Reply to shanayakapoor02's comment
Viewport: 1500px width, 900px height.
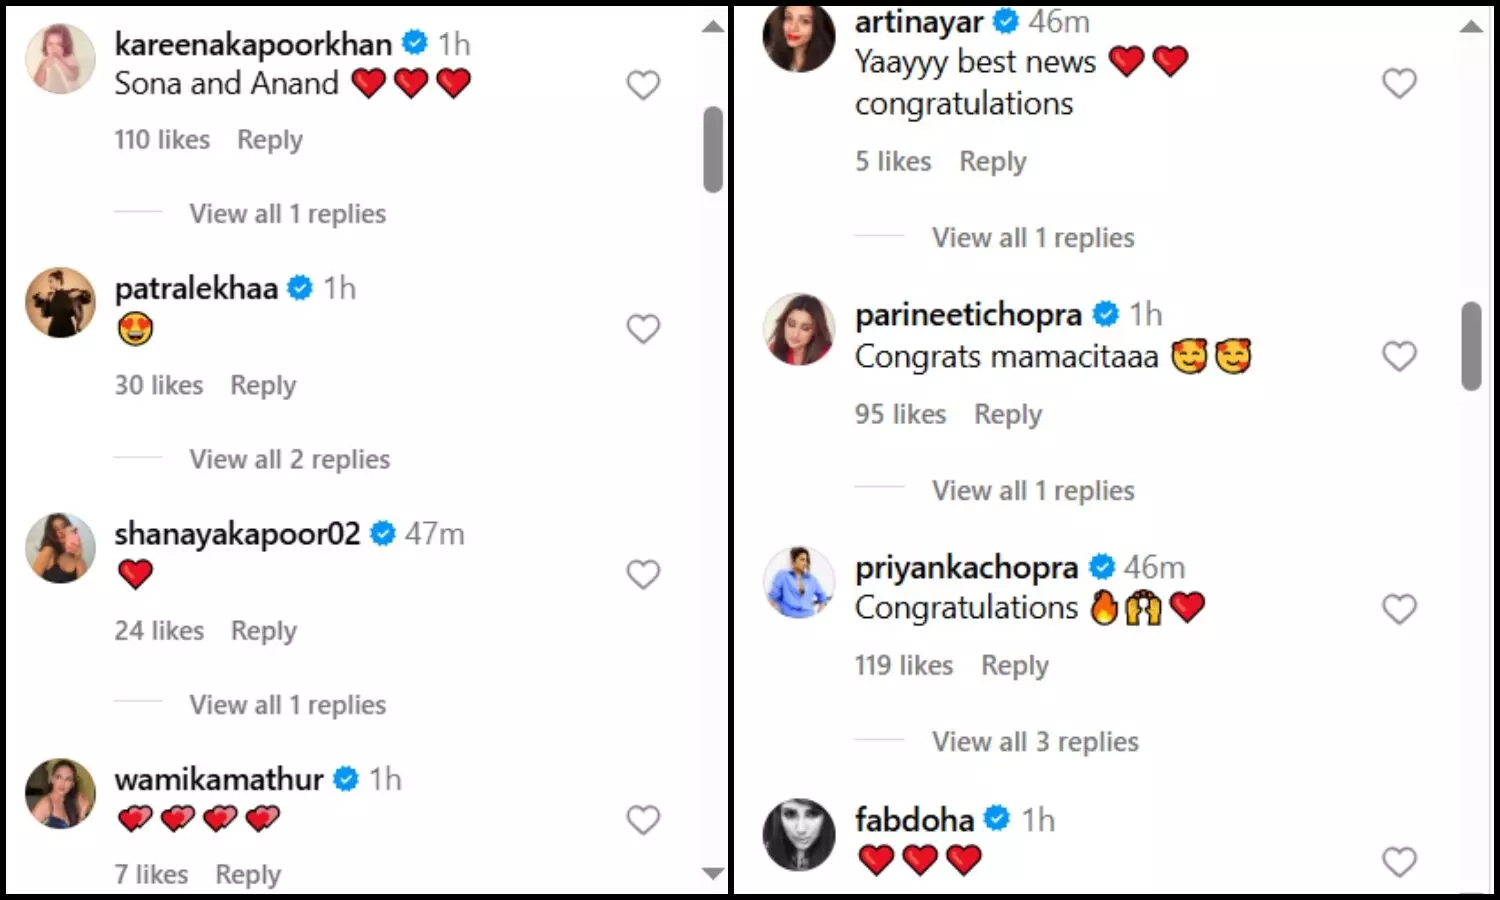point(264,631)
